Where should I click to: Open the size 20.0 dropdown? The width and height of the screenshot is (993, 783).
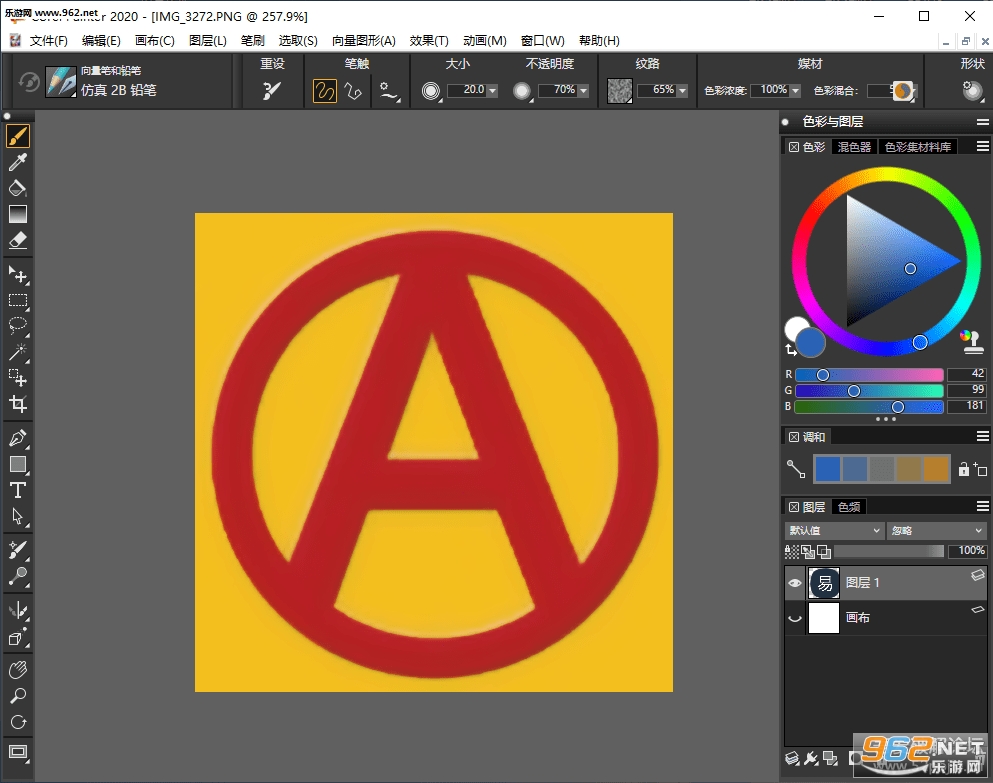click(493, 91)
